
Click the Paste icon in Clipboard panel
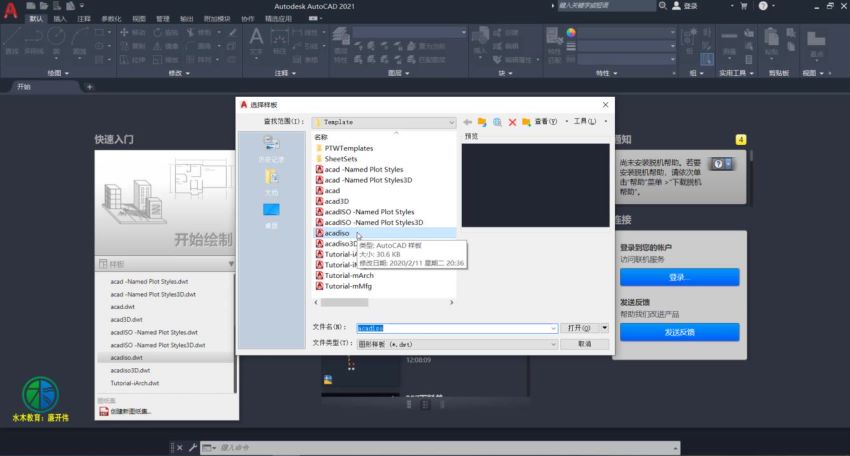[771, 41]
